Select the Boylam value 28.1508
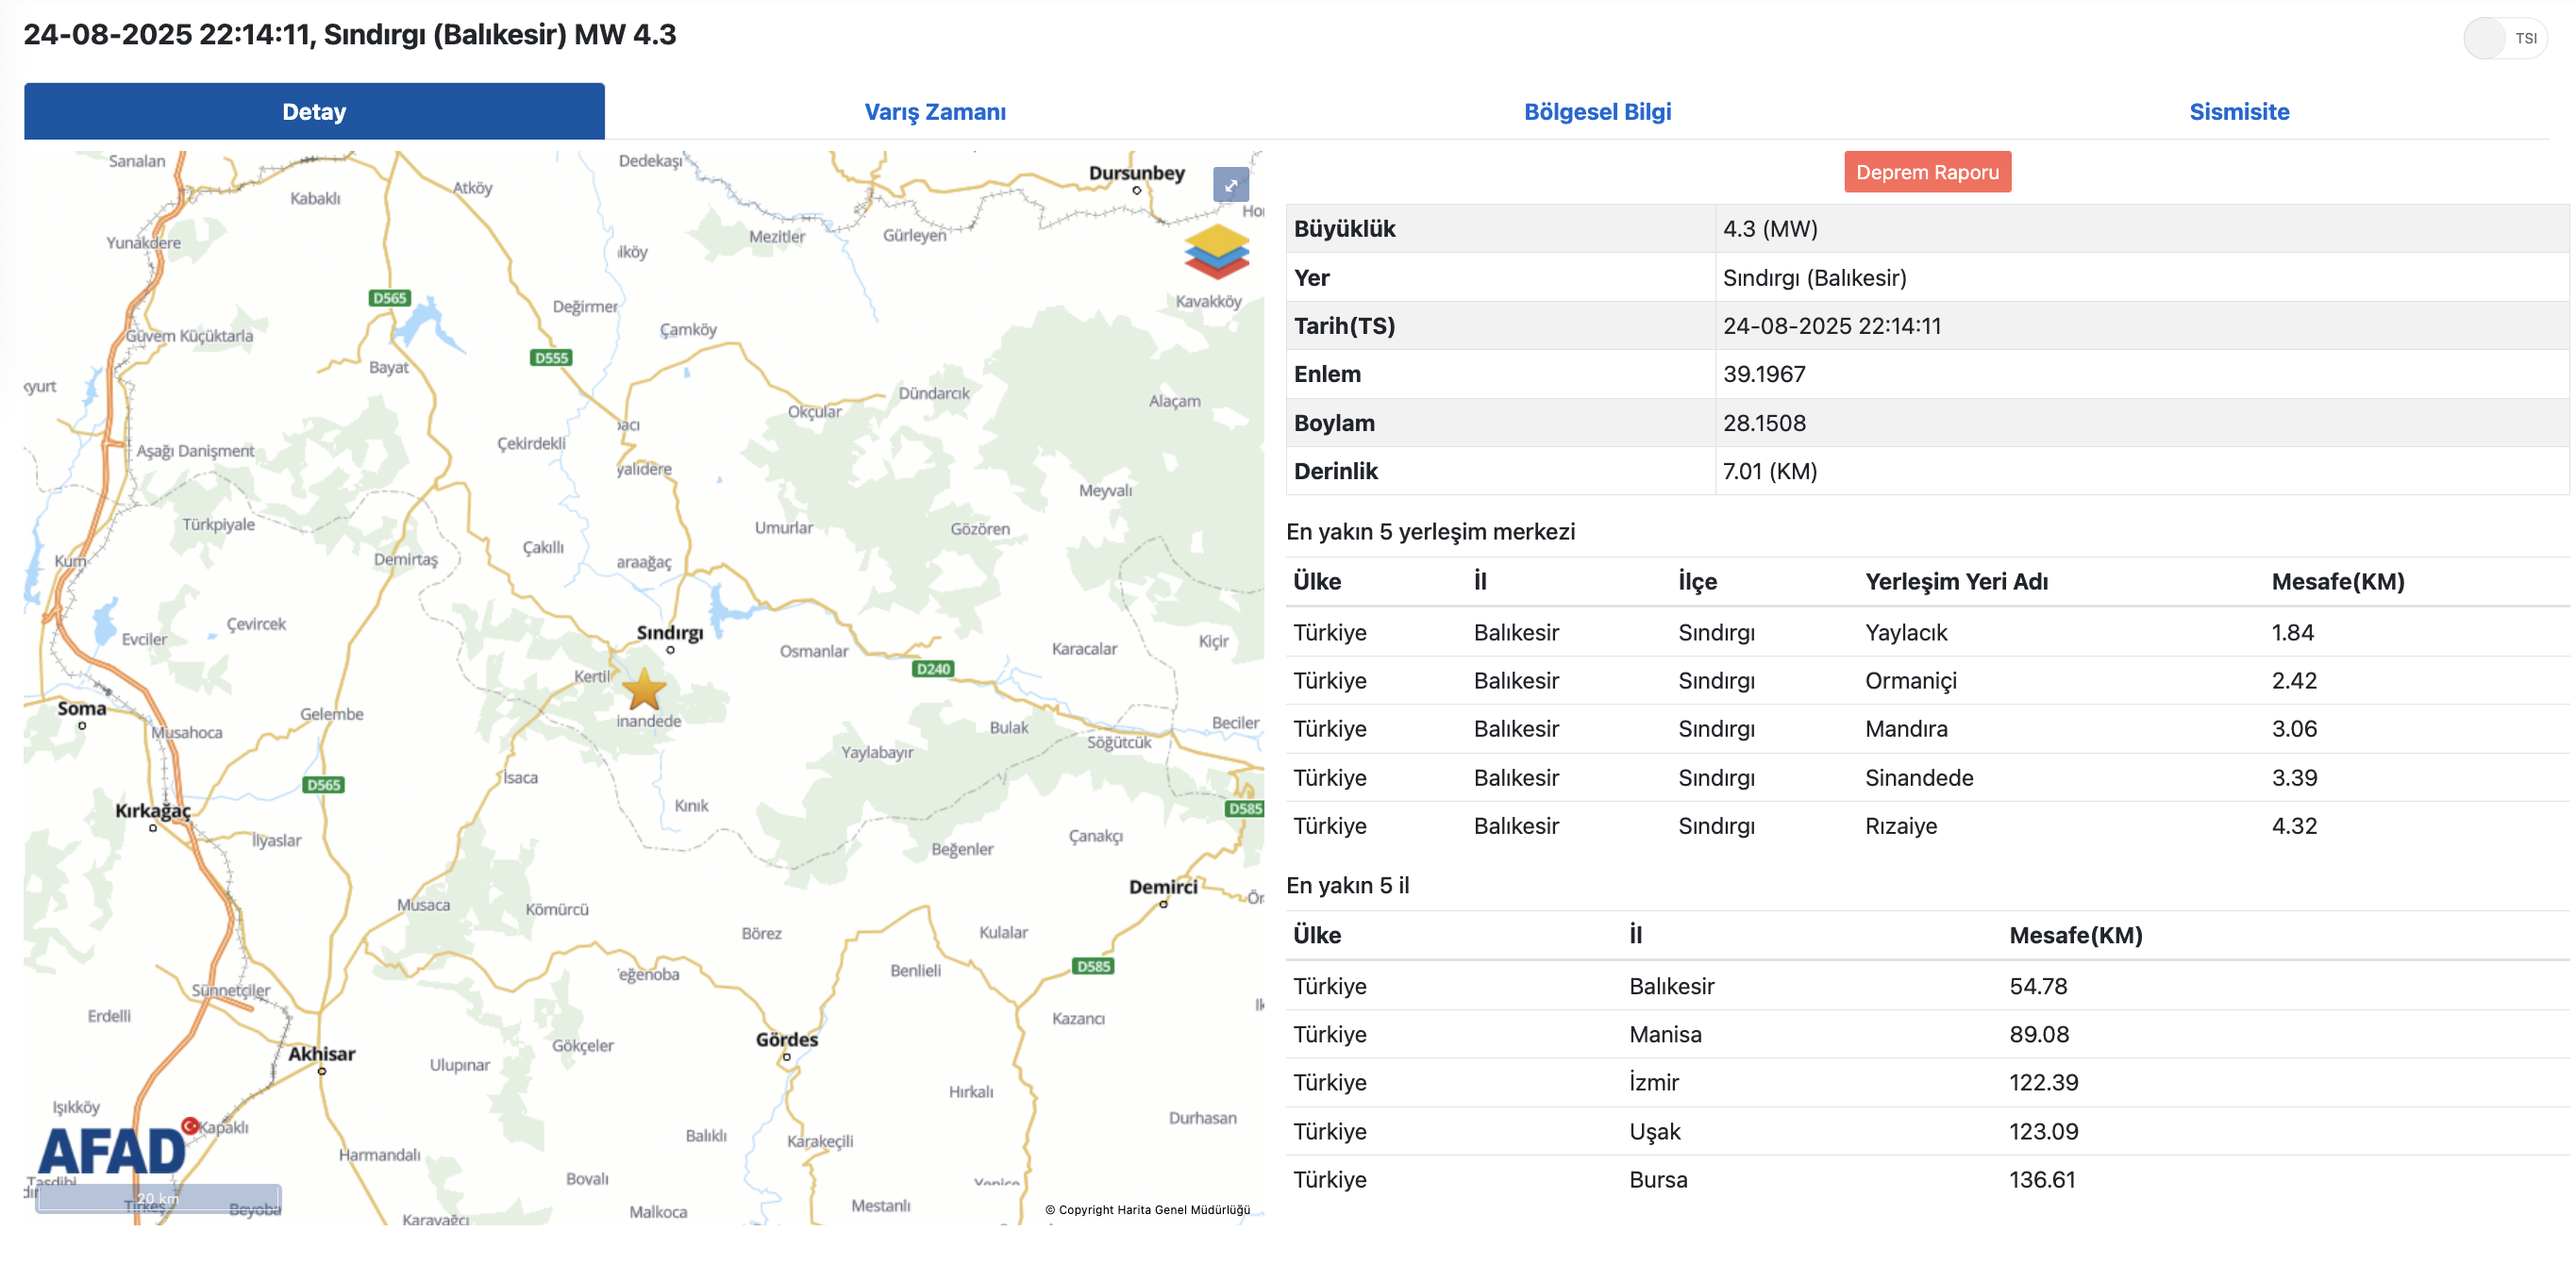 [1763, 423]
